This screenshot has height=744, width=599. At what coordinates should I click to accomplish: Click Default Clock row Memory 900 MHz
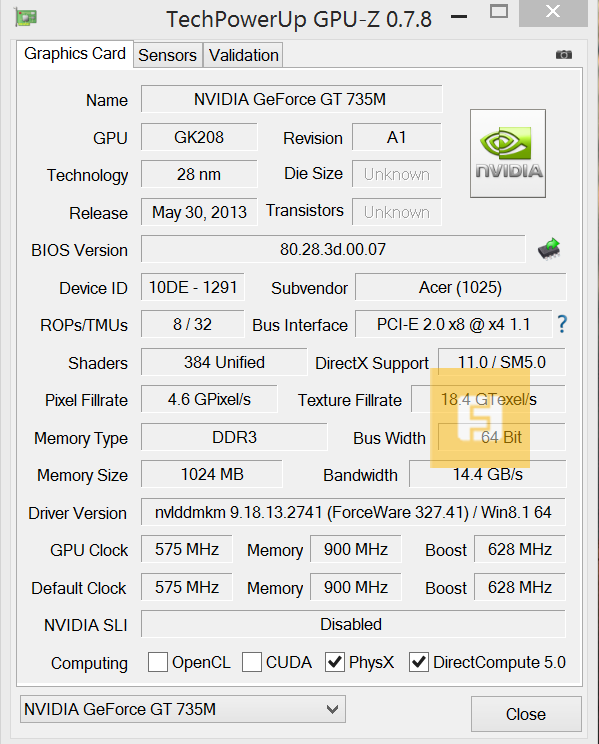(x=356, y=587)
